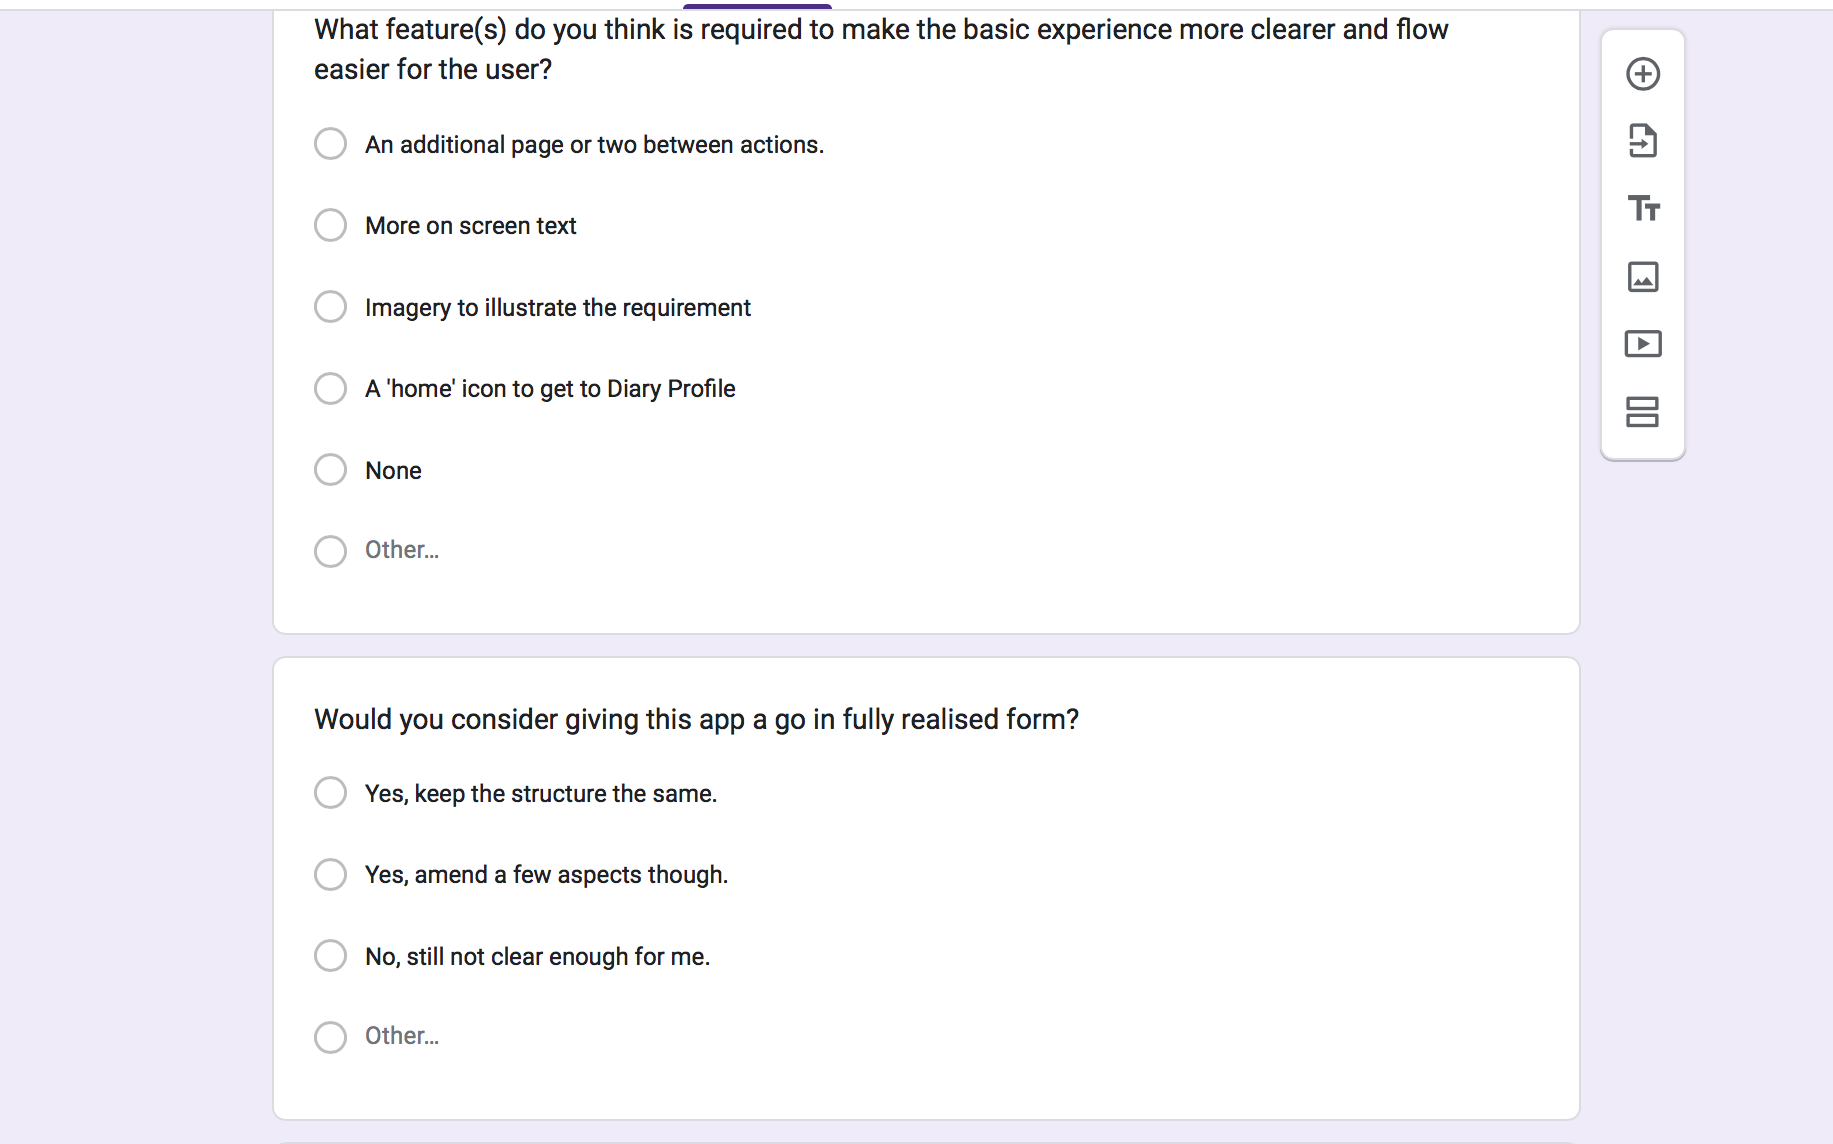Select 'No, still not clear enough for me.'

[330, 956]
